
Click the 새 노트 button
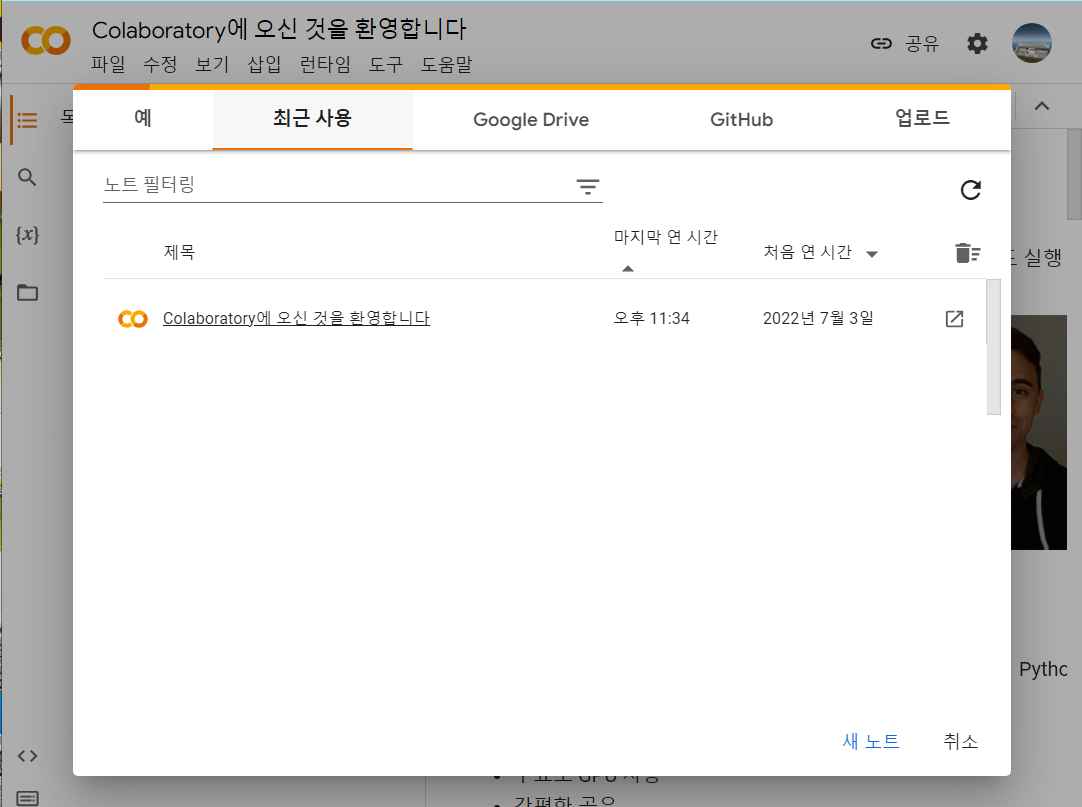pyautogui.click(x=871, y=741)
